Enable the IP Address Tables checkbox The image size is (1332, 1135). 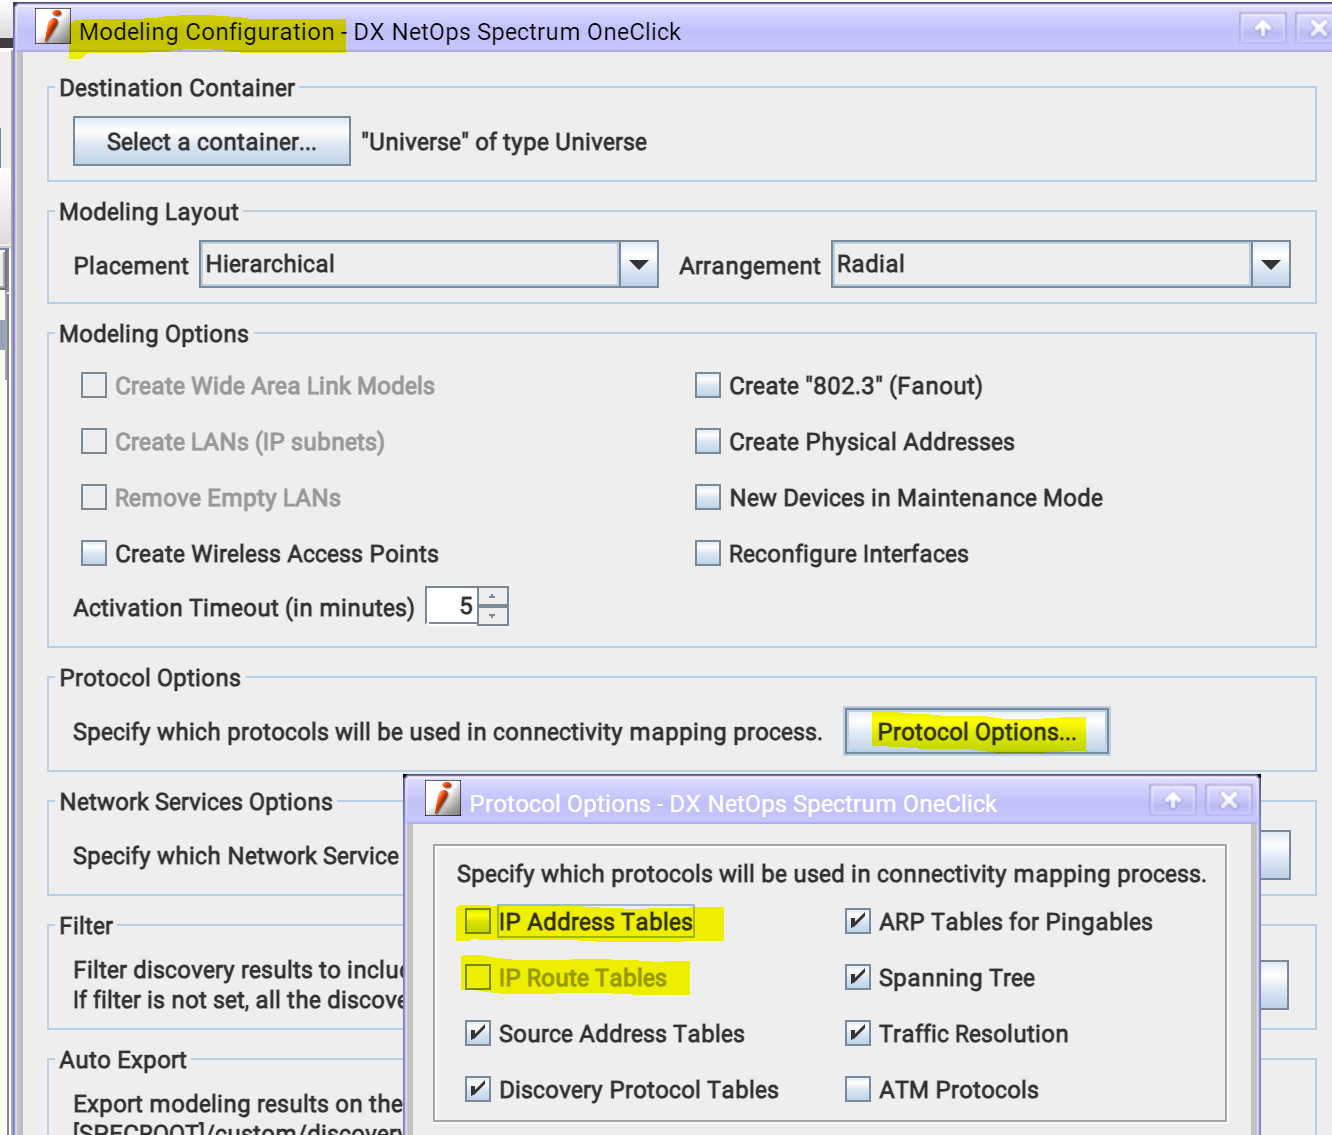click(x=479, y=921)
